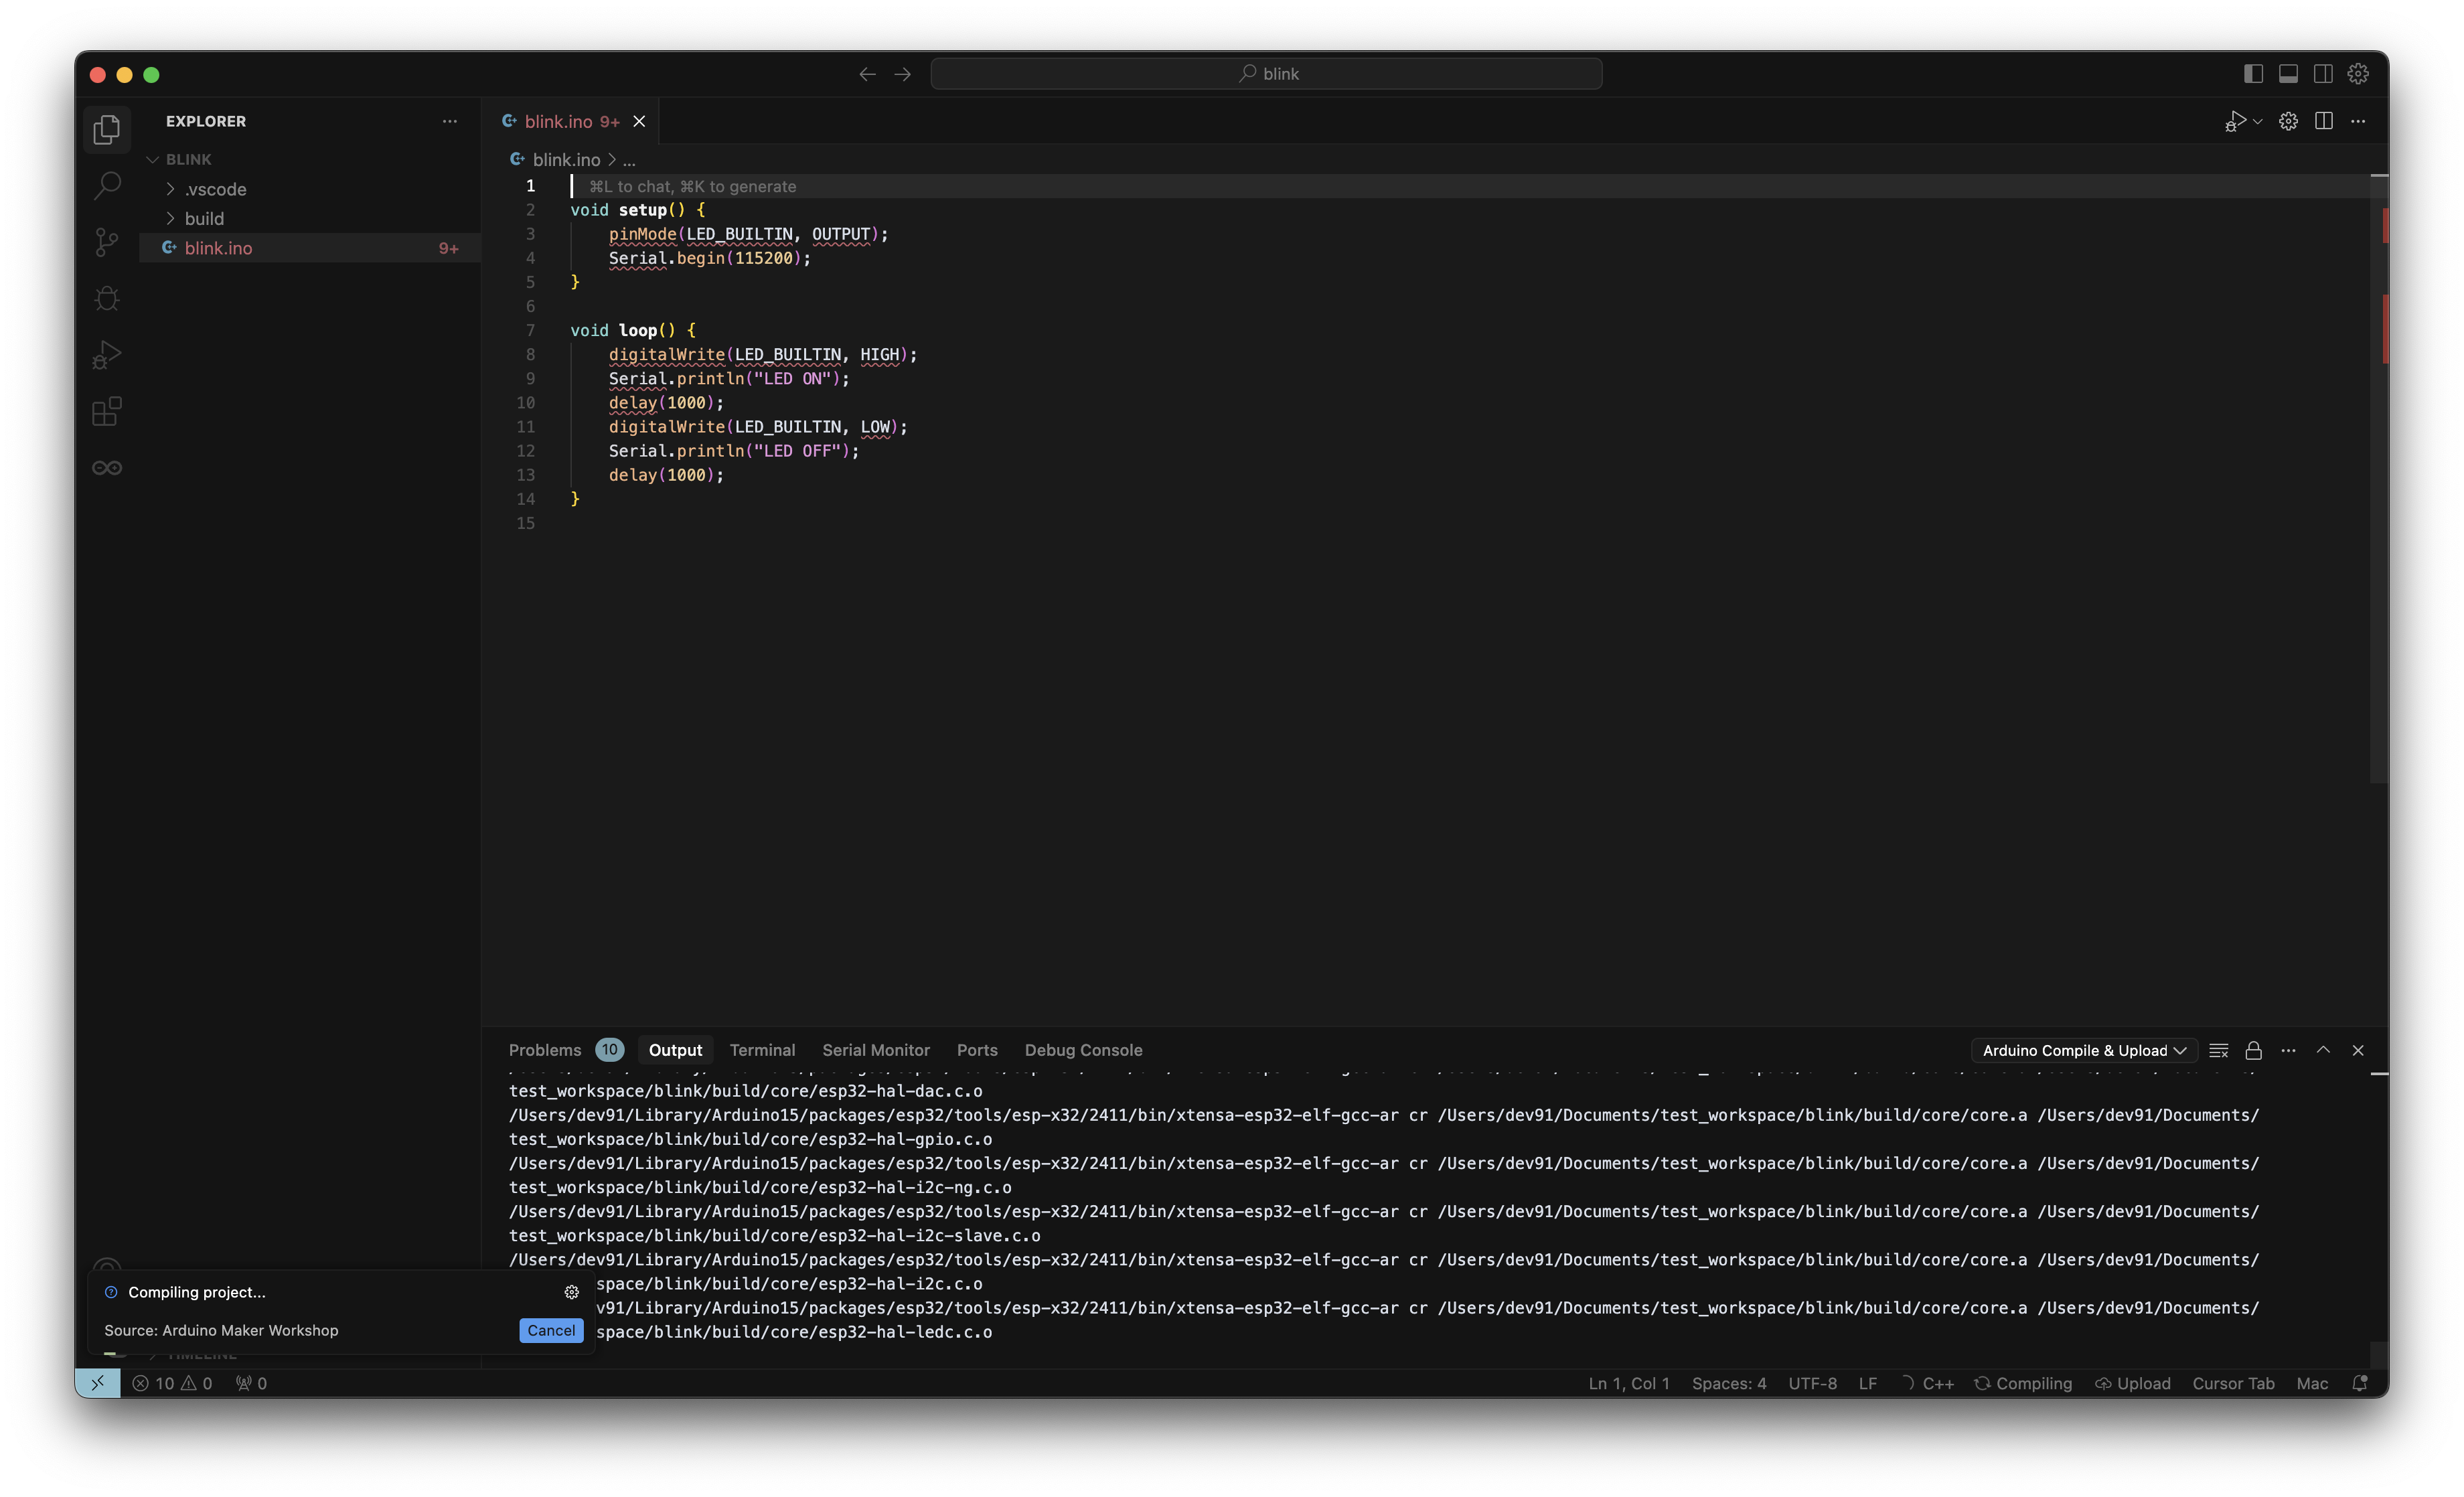
Task: Open the Extensions view
Action: point(107,411)
